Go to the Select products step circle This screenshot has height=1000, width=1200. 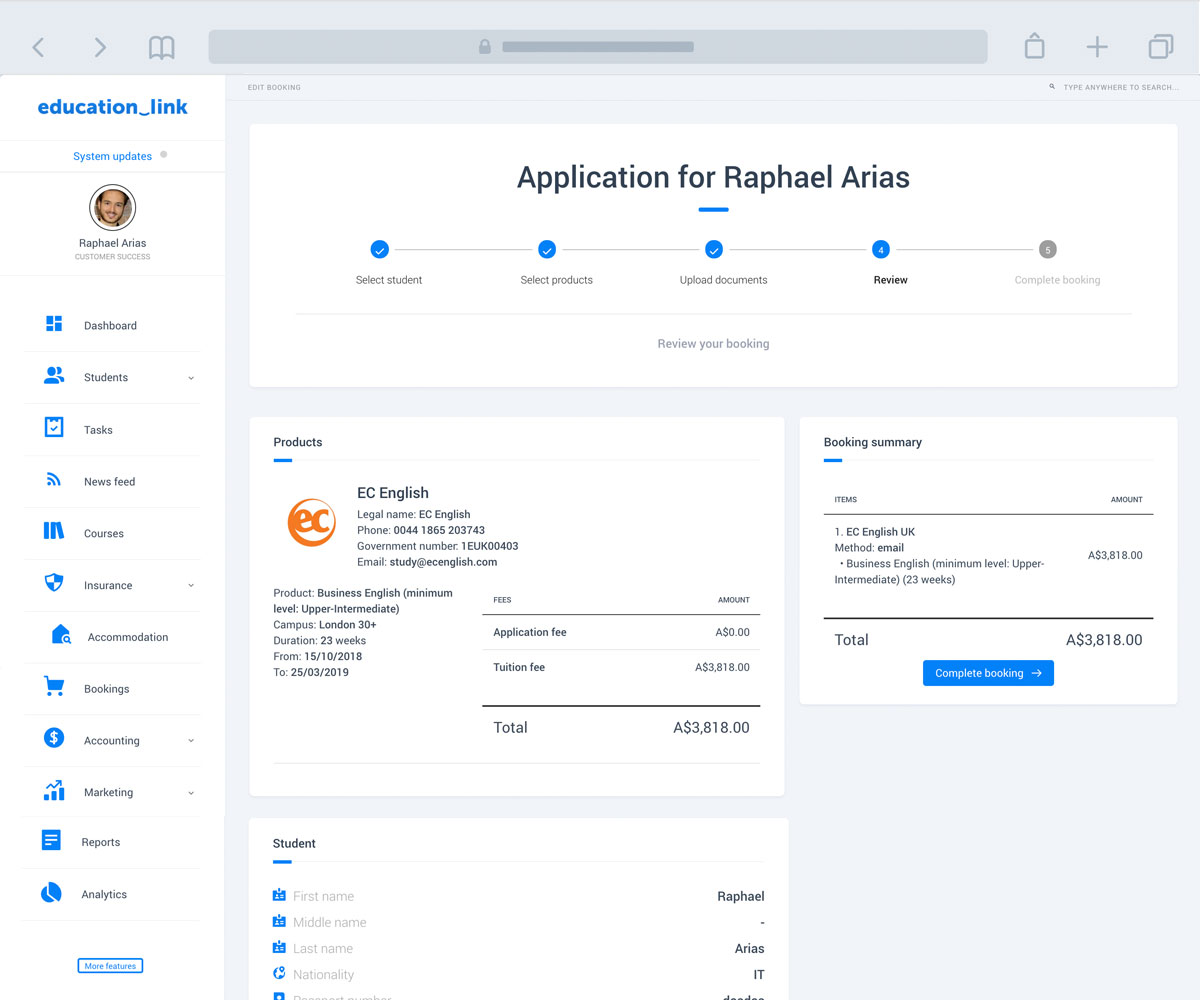(547, 249)
